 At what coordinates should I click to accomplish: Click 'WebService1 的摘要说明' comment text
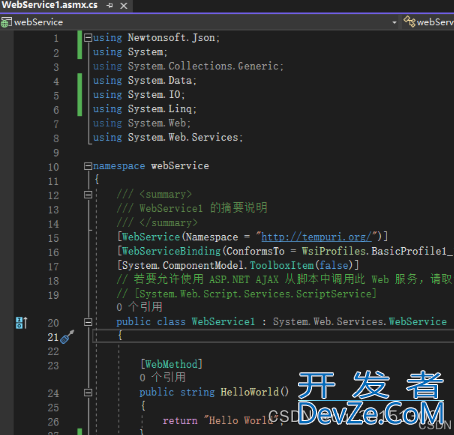point(203,208)
